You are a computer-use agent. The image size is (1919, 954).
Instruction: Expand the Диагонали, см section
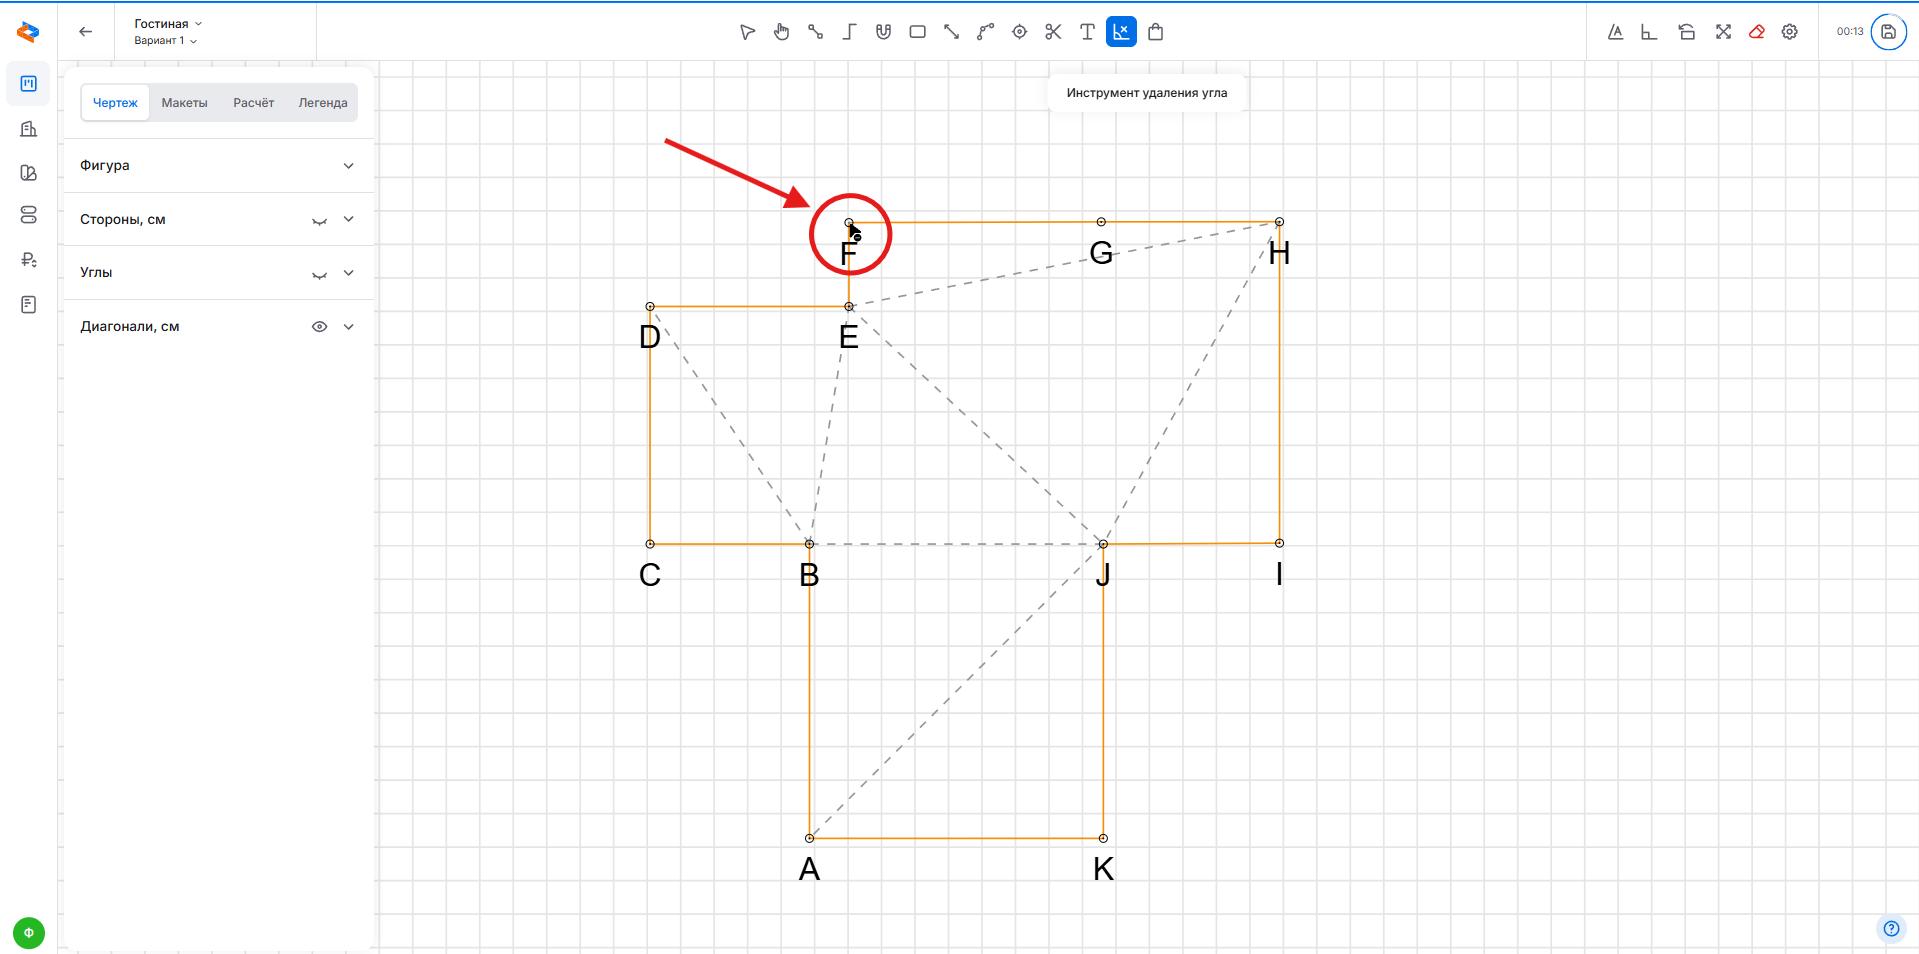pyautogui.click(x=348, y=327)
